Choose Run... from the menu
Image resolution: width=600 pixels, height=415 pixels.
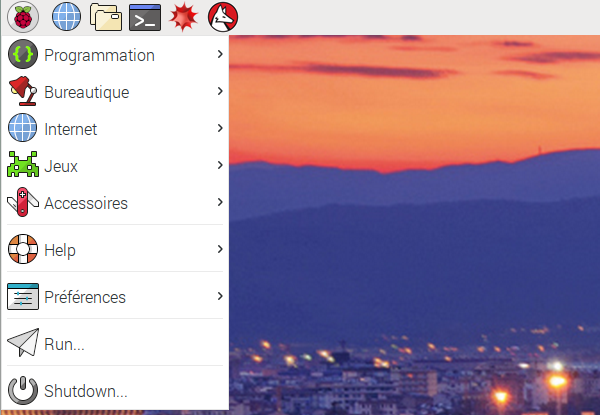[115, 343]
